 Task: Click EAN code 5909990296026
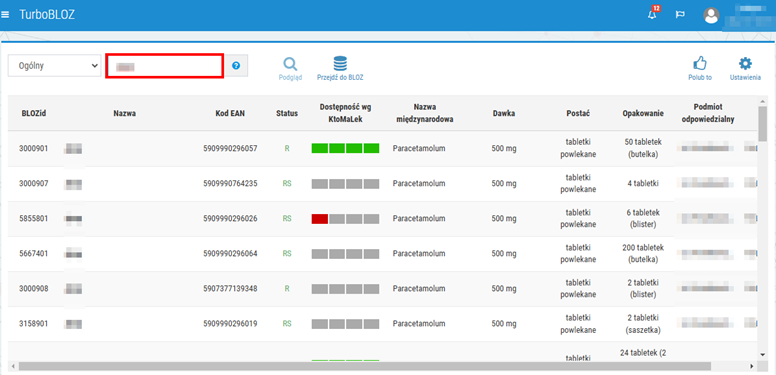[230, 218]
